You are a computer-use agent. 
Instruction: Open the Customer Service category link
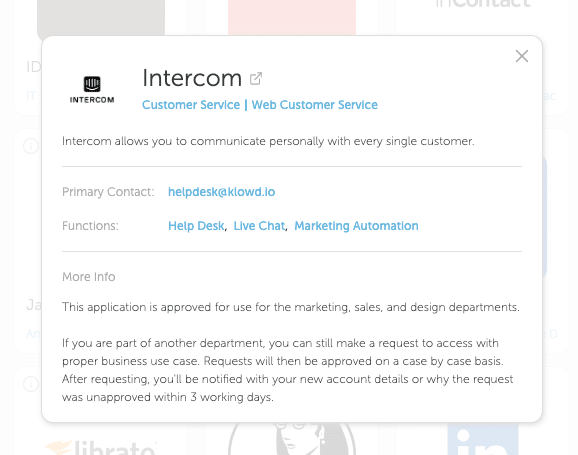pyautogui.click(x=191, y=105)
